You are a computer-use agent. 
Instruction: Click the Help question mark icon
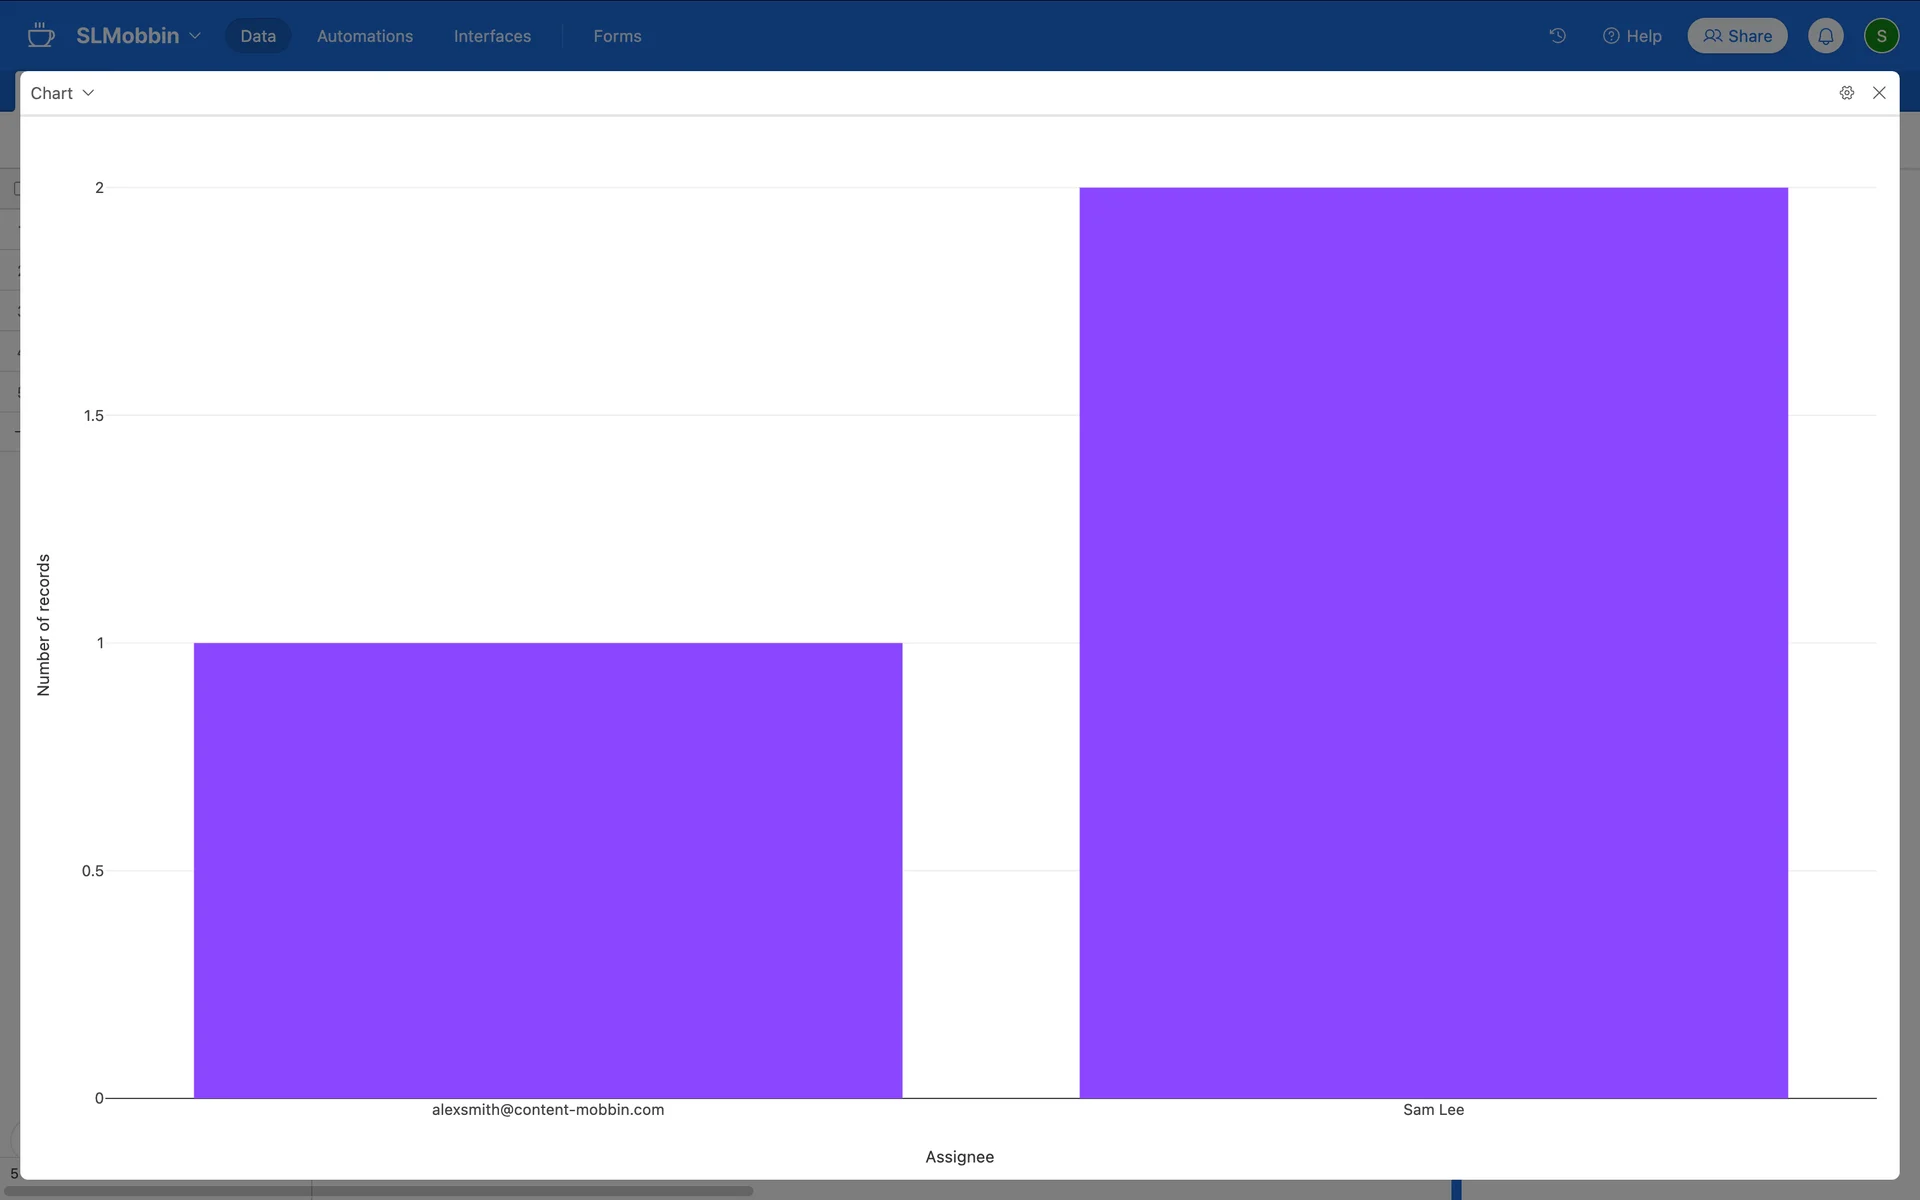point(1611,36)
